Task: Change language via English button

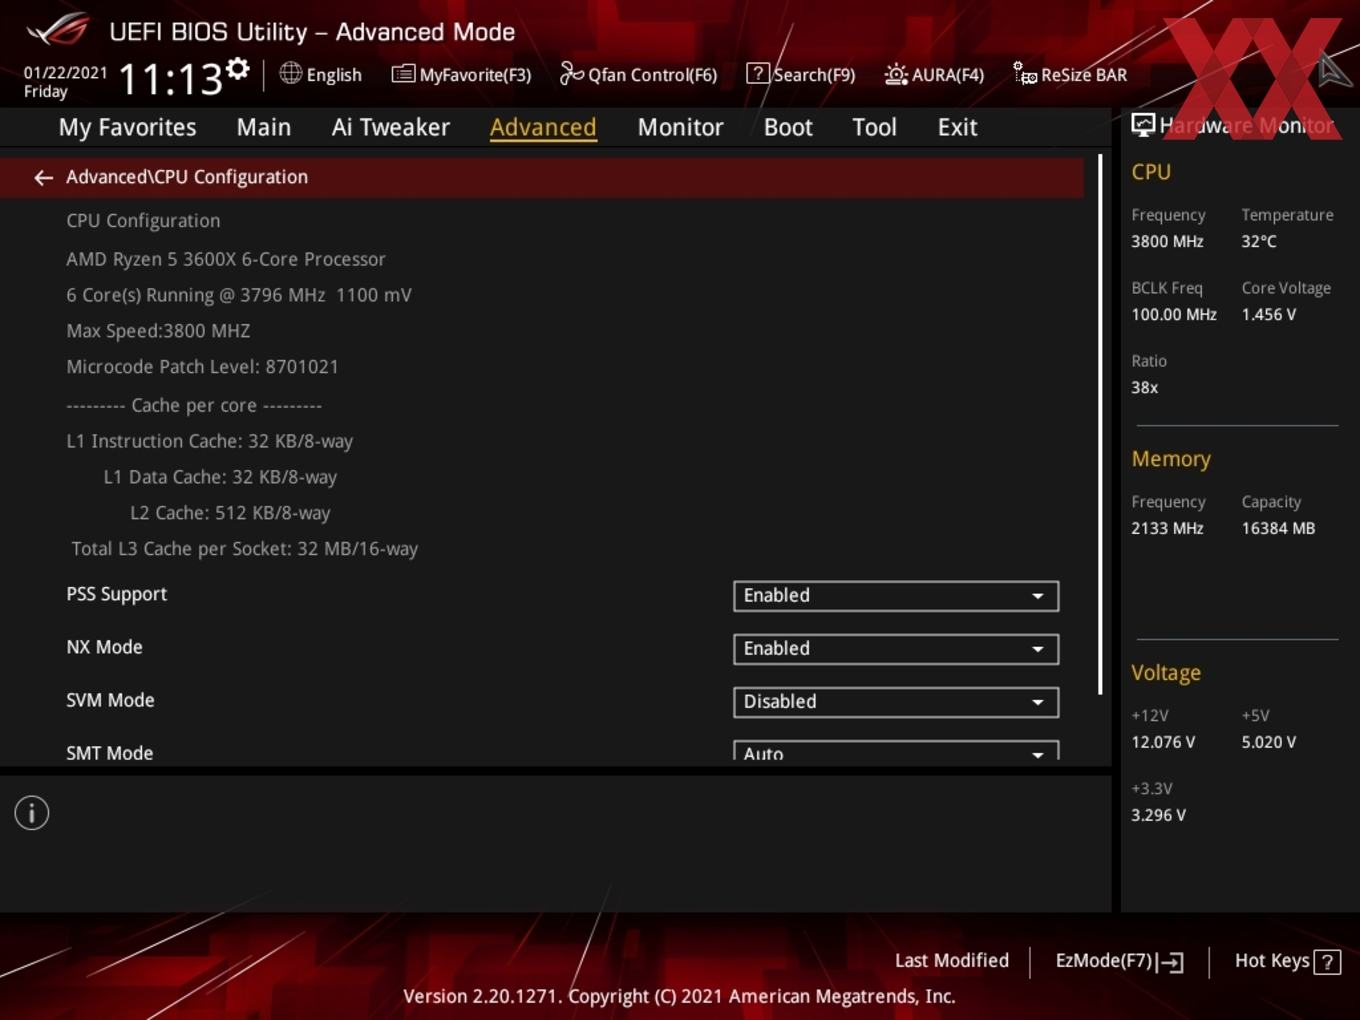Action: (321, 74)
